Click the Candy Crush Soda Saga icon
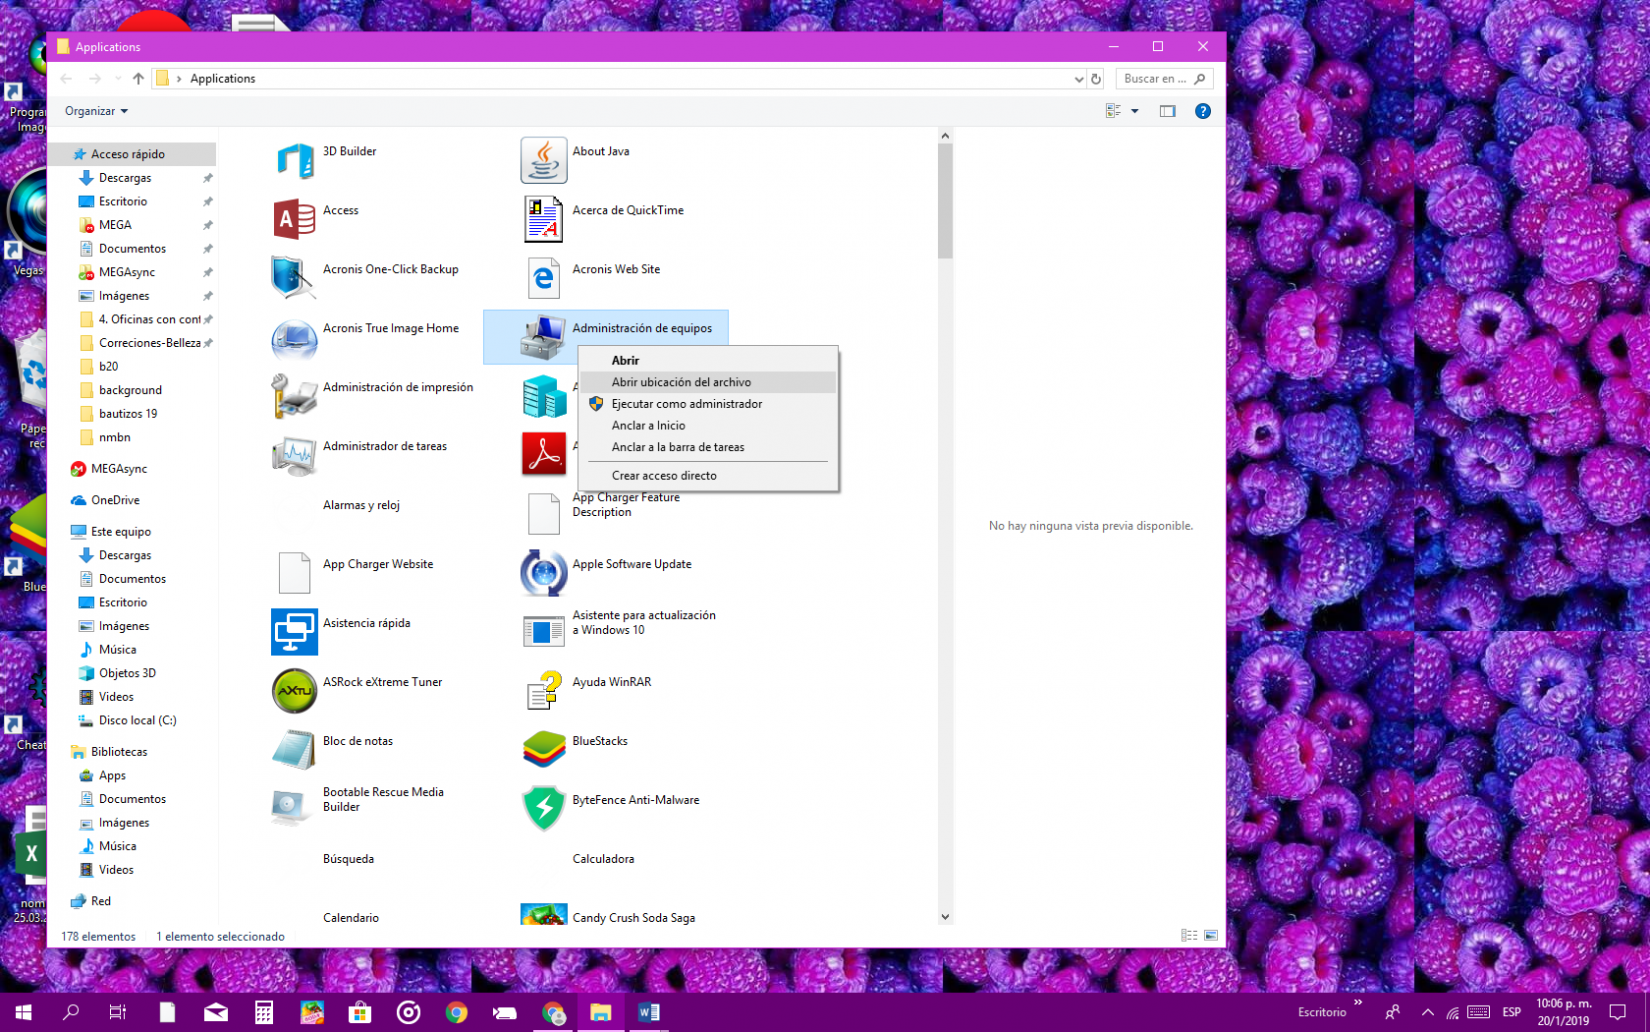 pyautogui.click(x=544, y=915)
